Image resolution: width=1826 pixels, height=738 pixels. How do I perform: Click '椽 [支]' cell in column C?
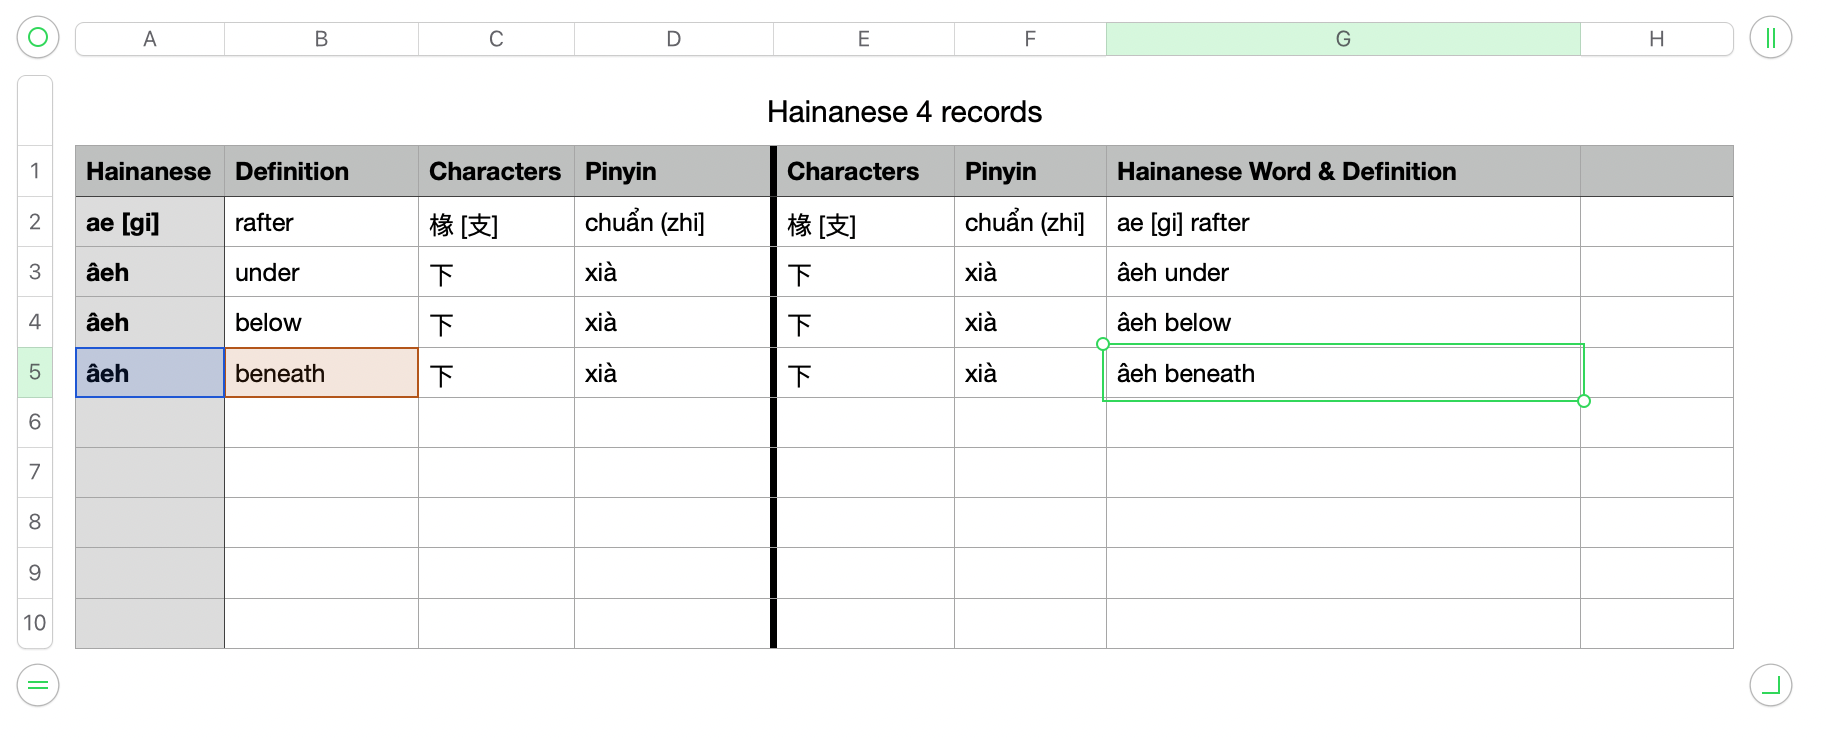coord(496,222)
